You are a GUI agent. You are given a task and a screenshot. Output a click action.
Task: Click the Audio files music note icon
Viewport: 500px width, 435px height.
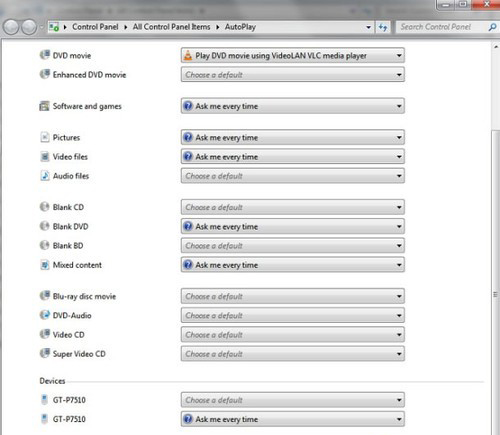[45, 176]
